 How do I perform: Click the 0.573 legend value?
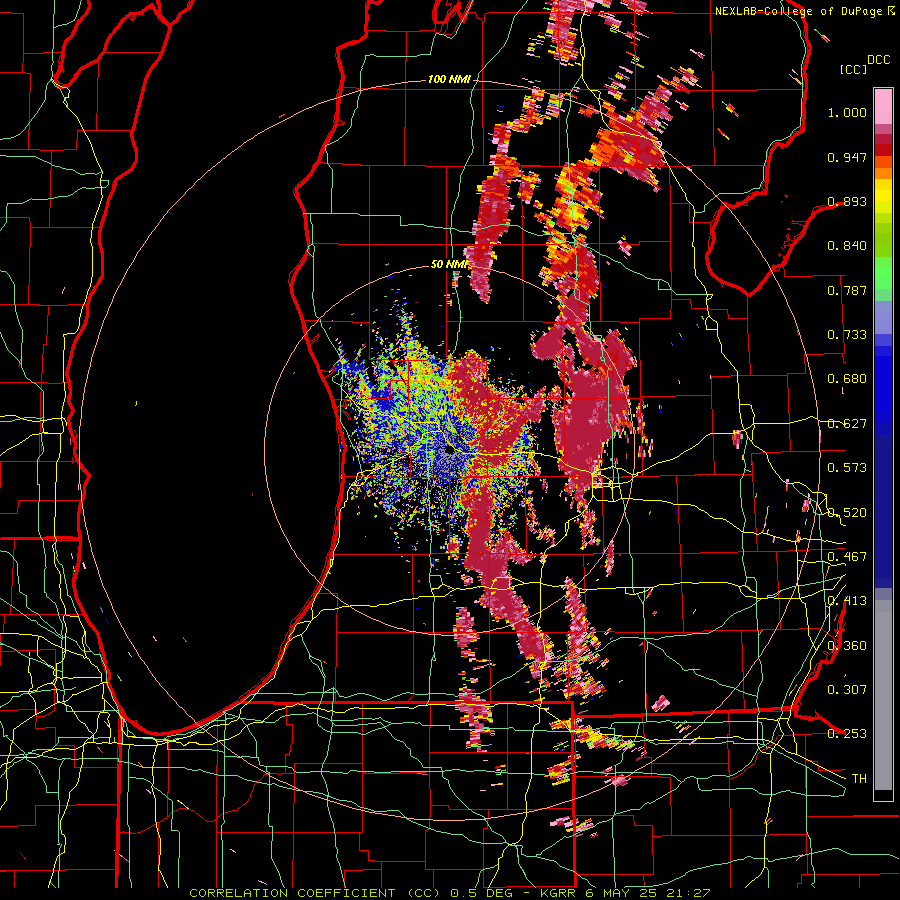tap(847, 468)
